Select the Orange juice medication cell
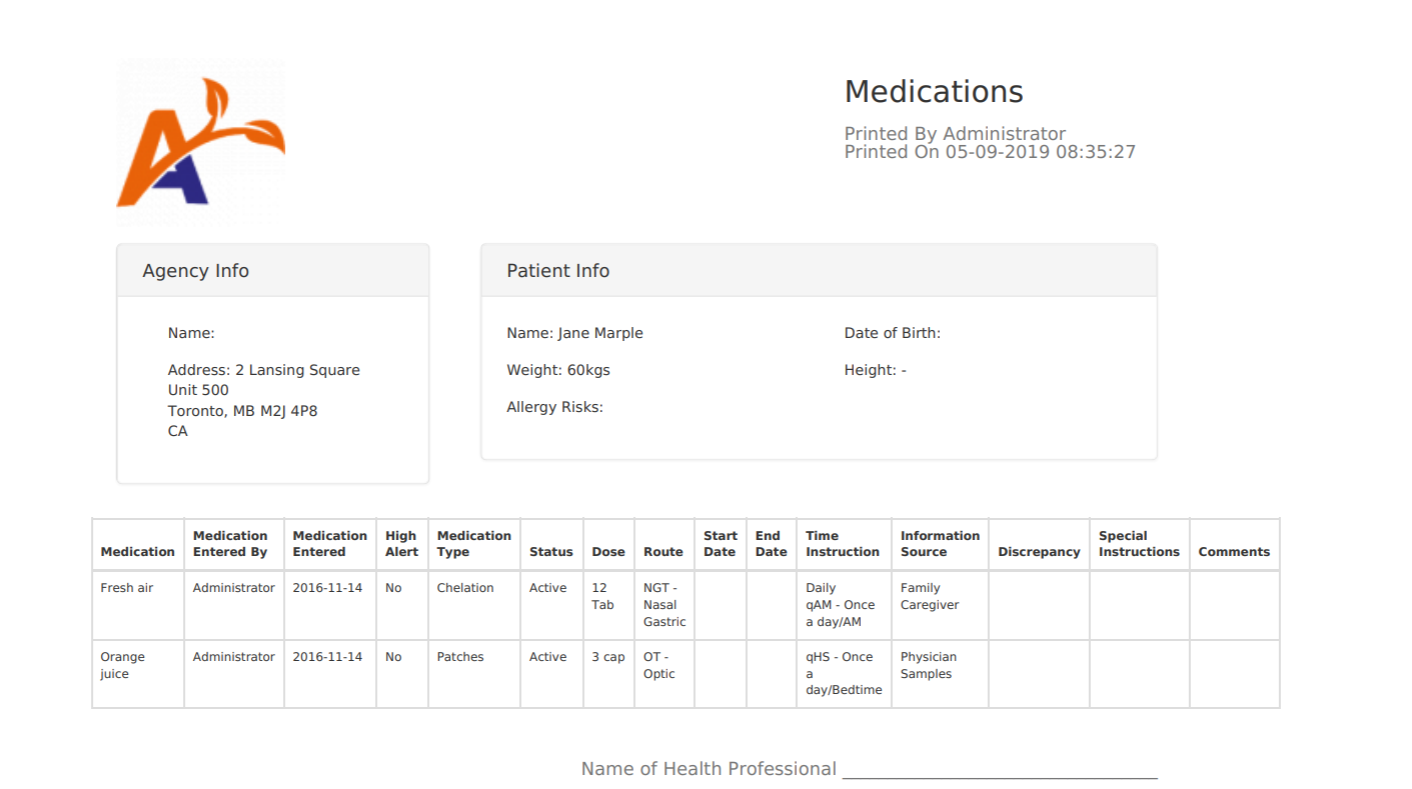Image resolution: width=1412 pixels, height=789 pixels. click(122, 665)
